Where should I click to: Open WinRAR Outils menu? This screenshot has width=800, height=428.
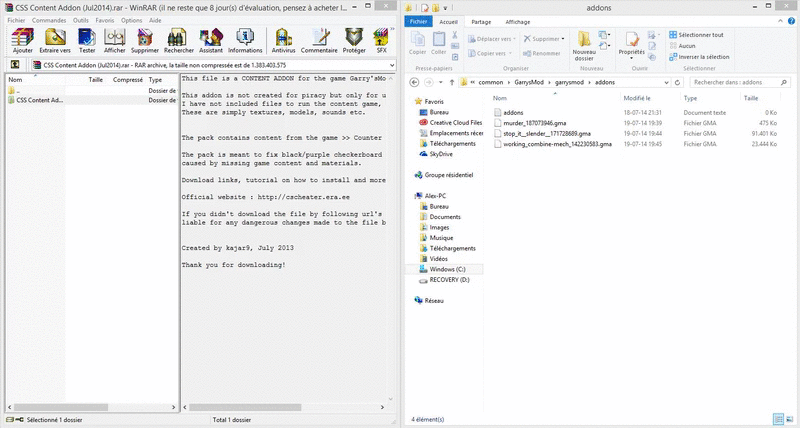(x=81, y=20)
